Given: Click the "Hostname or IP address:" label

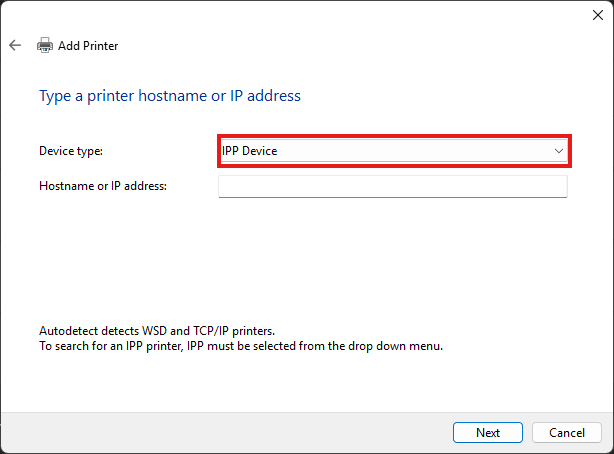Looking at the screenshot, I should pos(103,186).
